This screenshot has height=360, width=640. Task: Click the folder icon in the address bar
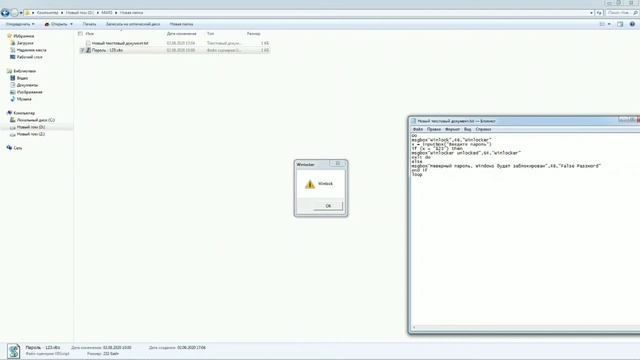(28, 13)
